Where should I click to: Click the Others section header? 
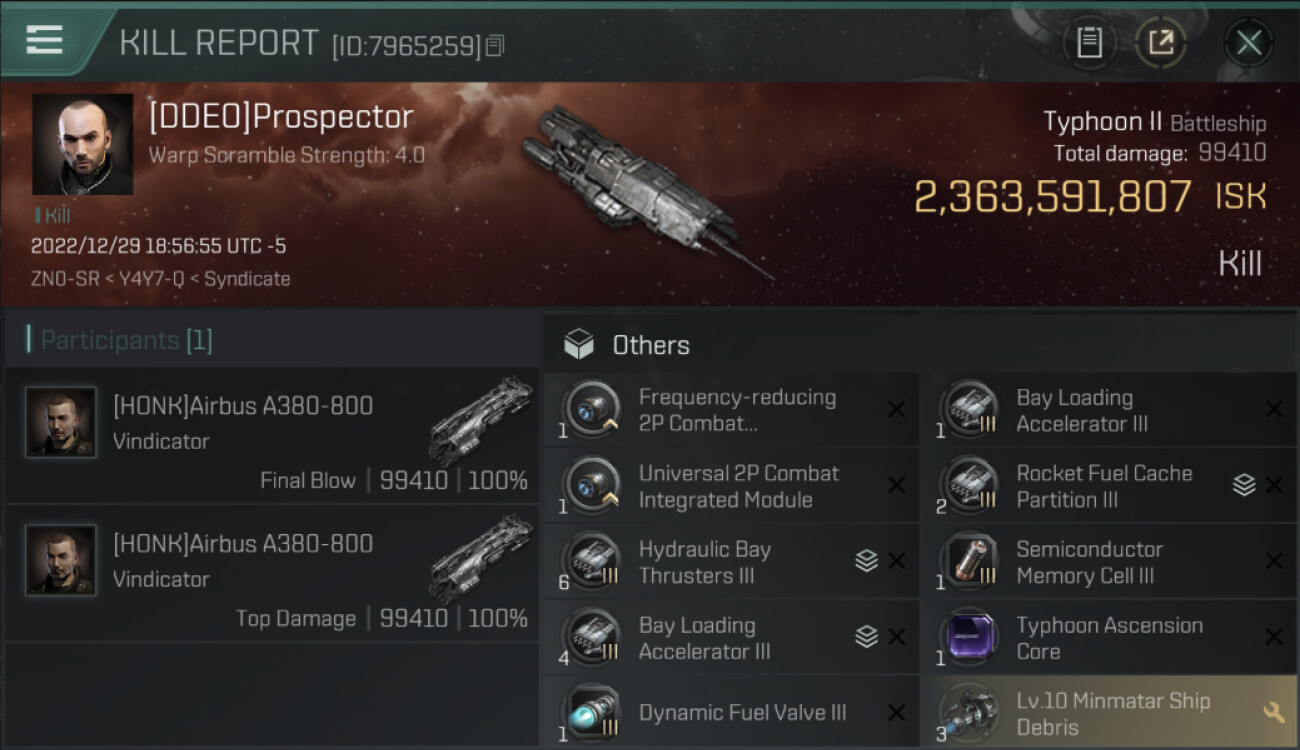pos(650,345)
